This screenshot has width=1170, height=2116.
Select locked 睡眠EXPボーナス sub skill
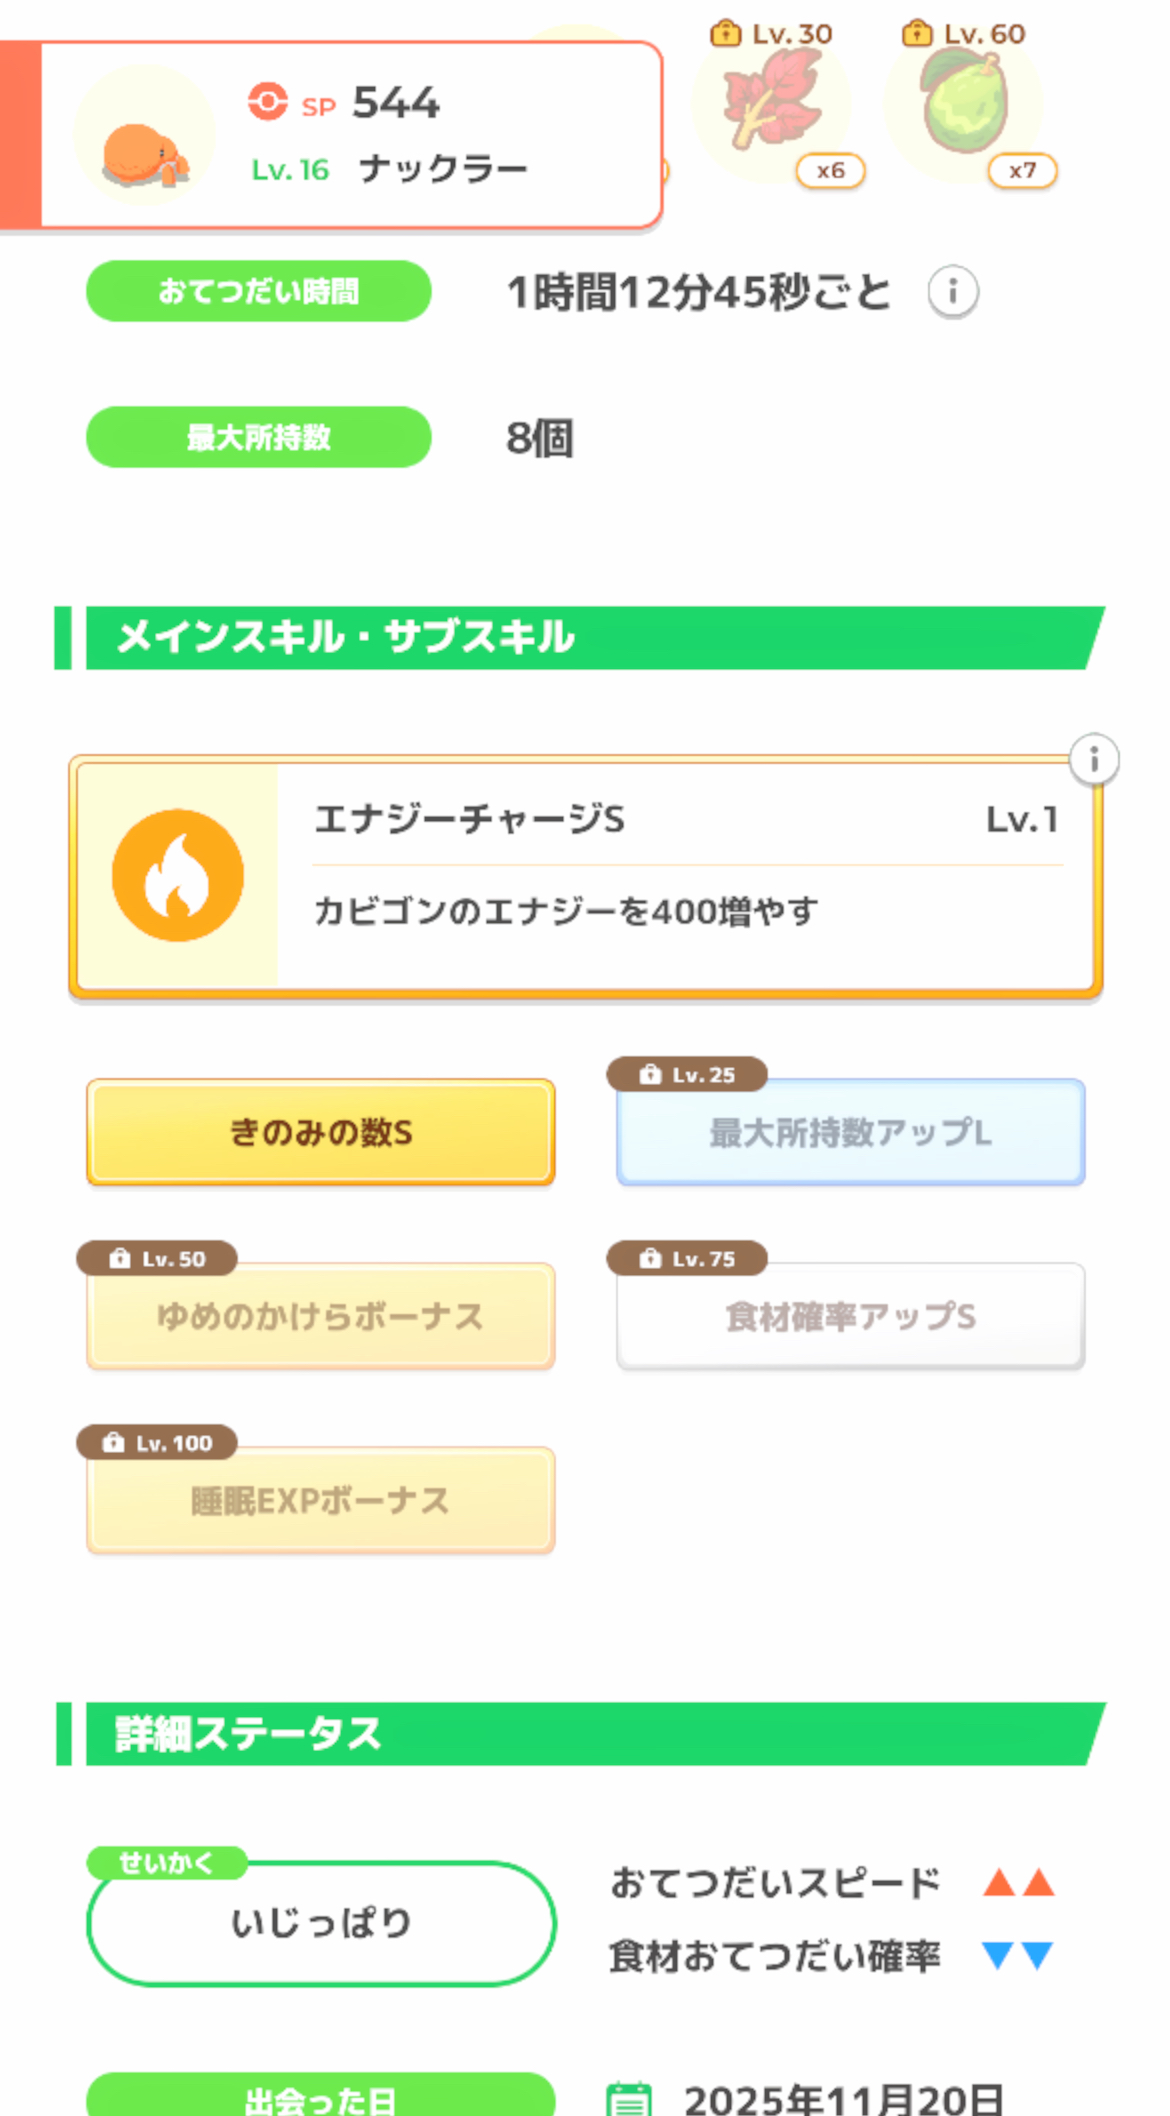coord(321,1500)
